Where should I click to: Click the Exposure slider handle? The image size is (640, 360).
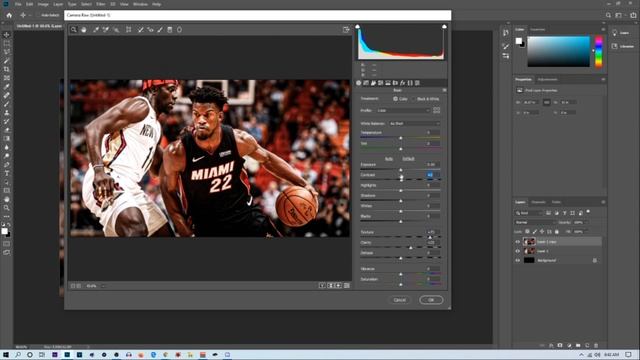click(400, 170)
